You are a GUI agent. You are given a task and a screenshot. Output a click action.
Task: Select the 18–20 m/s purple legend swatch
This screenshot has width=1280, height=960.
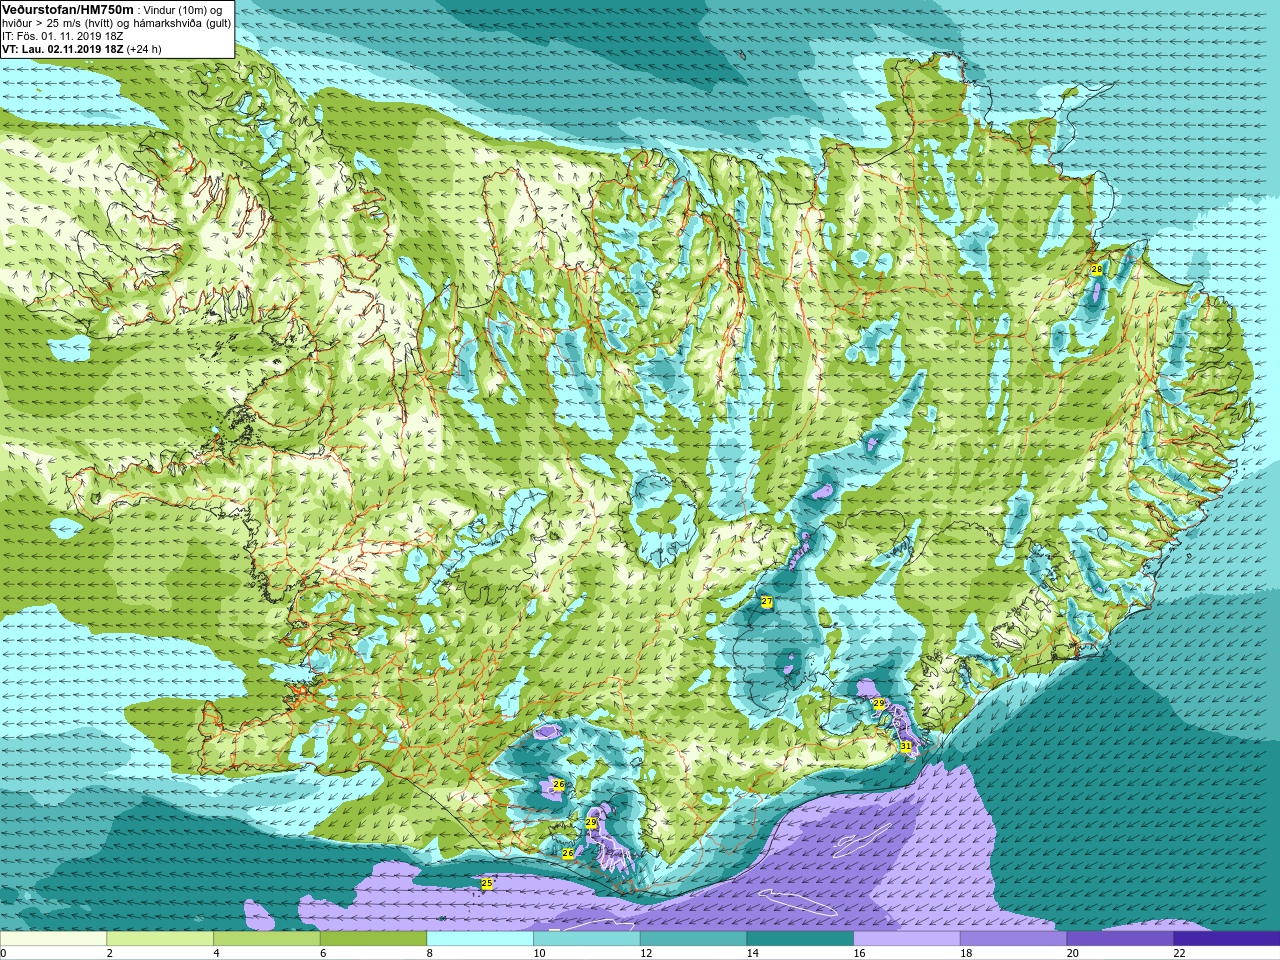point(1013,939)
